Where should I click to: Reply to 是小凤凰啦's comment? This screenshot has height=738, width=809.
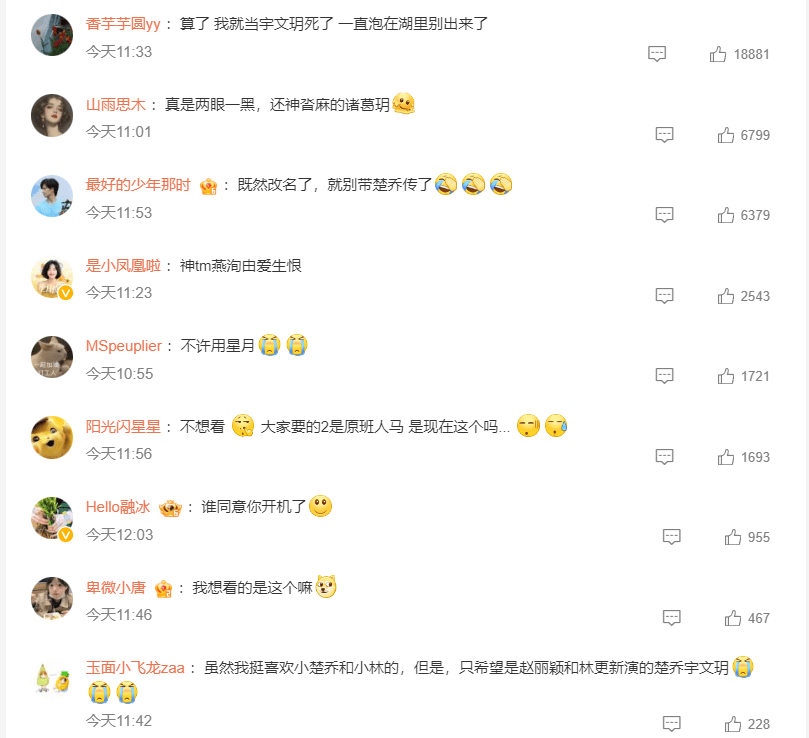664,296
